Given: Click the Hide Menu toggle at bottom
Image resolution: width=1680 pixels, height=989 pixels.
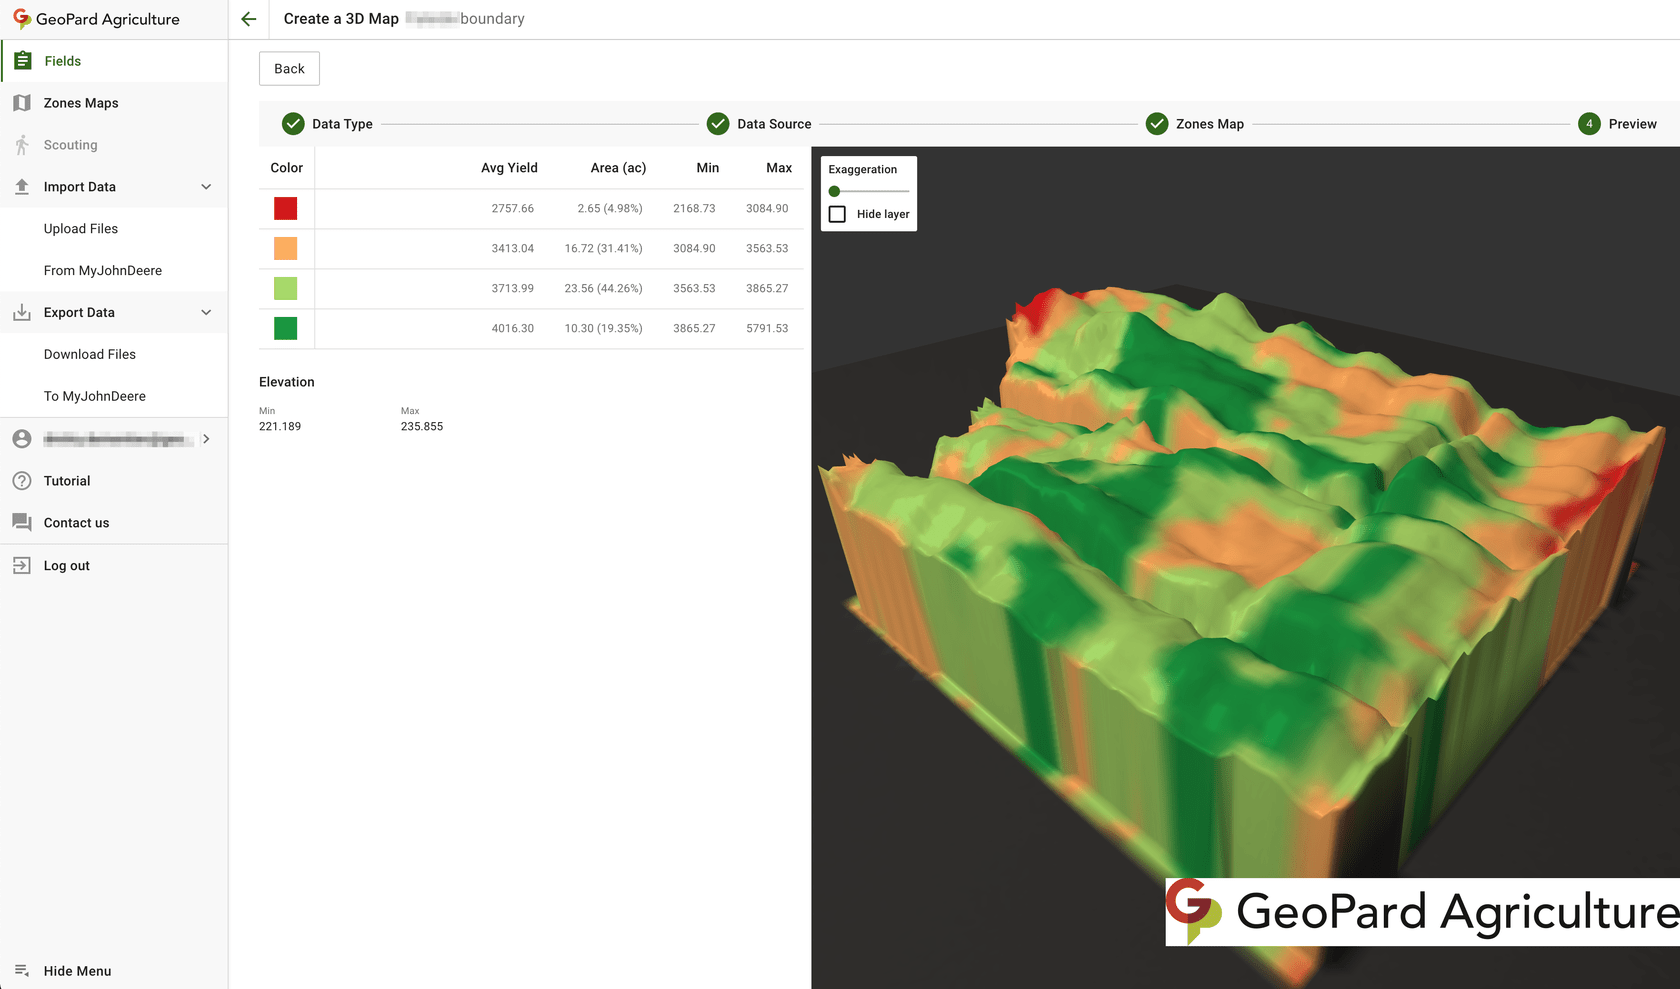Looking at the screenshot, I should pos(21,970).
